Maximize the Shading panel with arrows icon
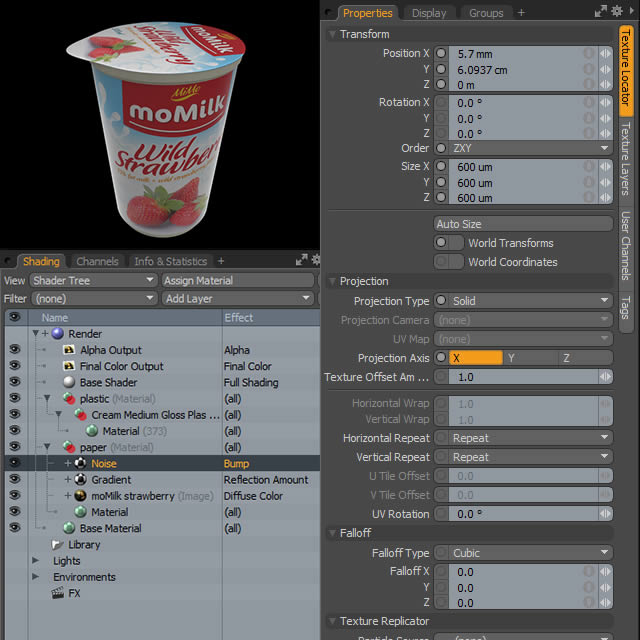This screenshot has height=640, width=640. pos(302,260)
